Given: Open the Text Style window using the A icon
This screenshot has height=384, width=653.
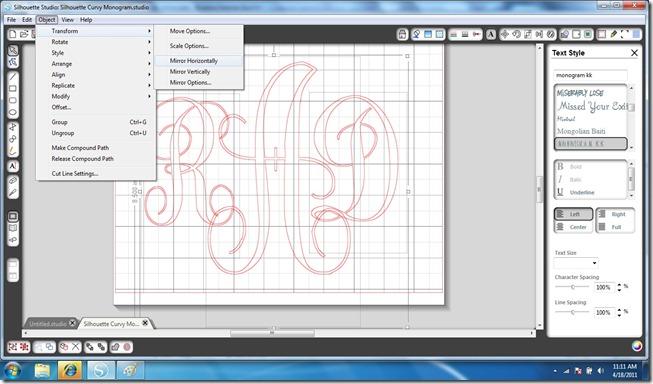Looking at the screenshot, I should [491, 34].
